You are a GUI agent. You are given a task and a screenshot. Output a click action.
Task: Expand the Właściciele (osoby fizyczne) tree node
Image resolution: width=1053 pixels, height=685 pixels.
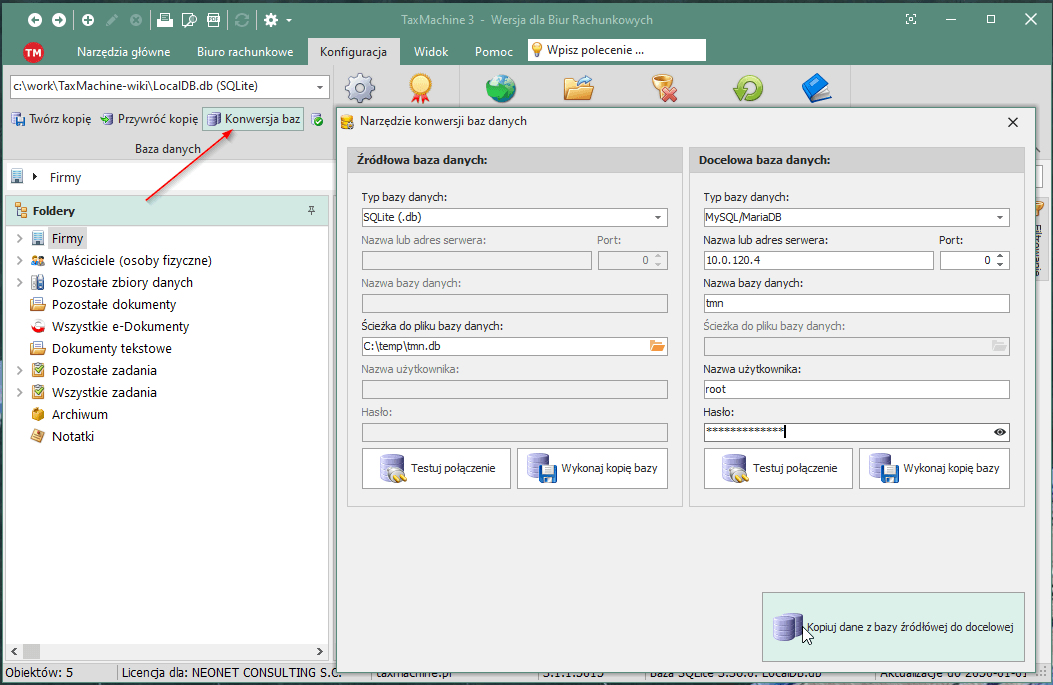tap(19, 261)
